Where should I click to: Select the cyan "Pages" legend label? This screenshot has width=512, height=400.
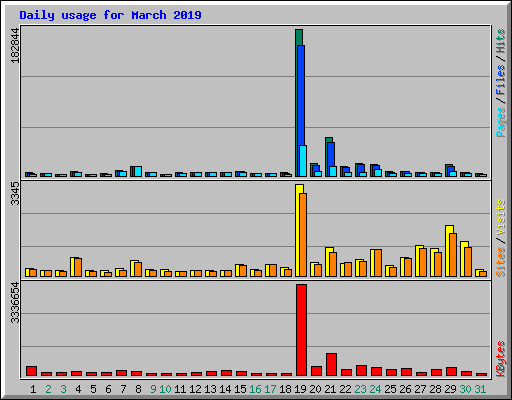pos(500,122)
